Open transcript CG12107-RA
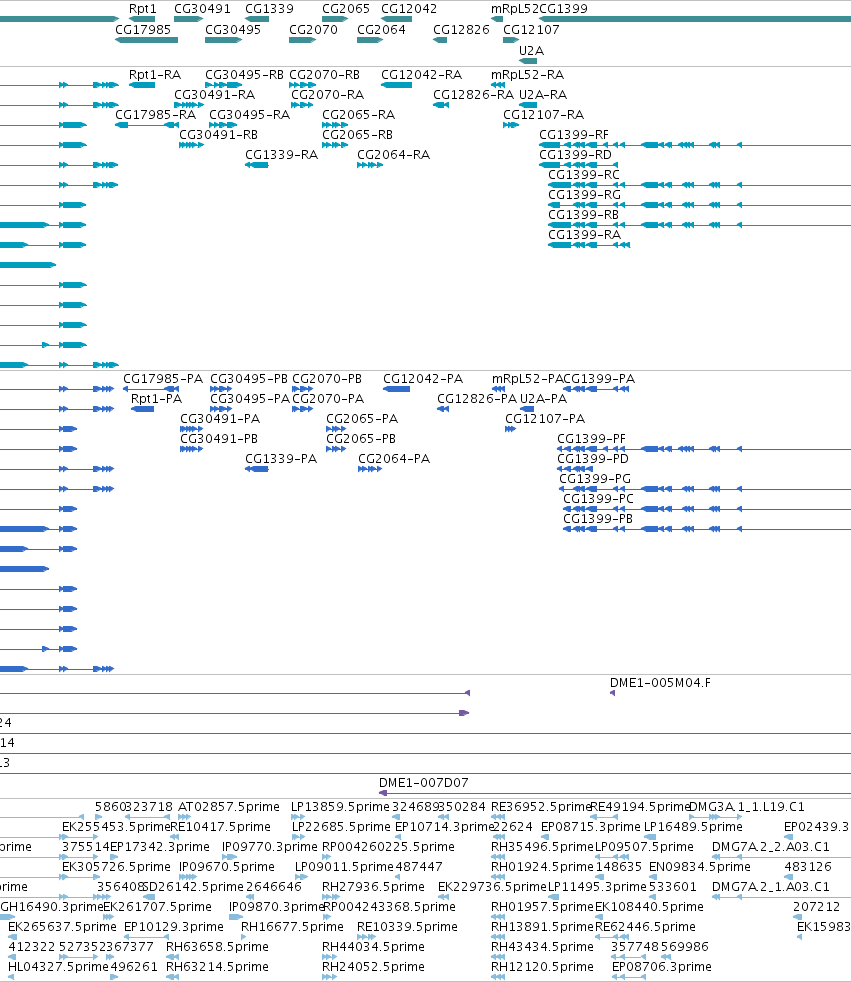Screen dimensions: 851x982 (x=511, y=125)
